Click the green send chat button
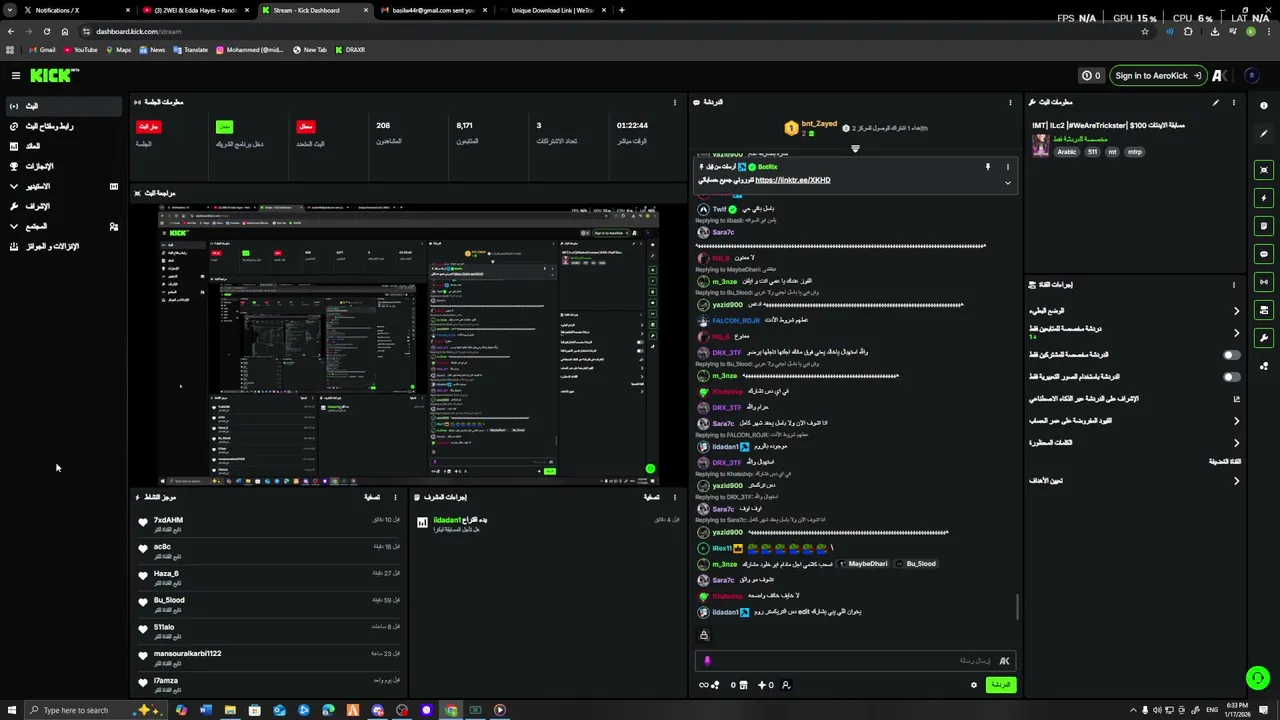 1000,685
